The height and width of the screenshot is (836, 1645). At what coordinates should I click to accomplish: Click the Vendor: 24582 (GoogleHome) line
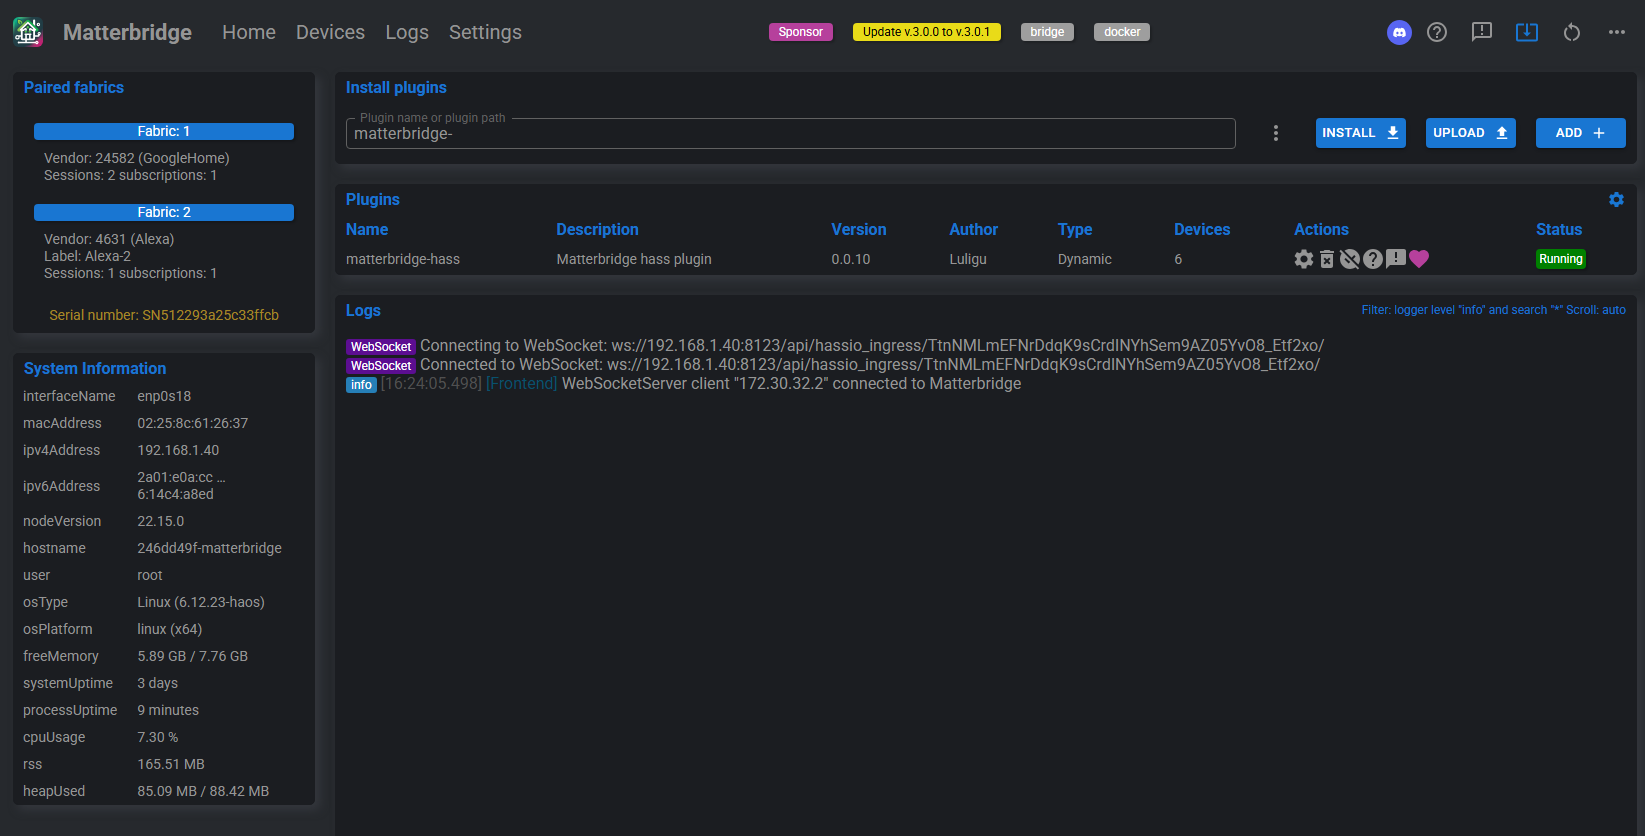(137, 158)
